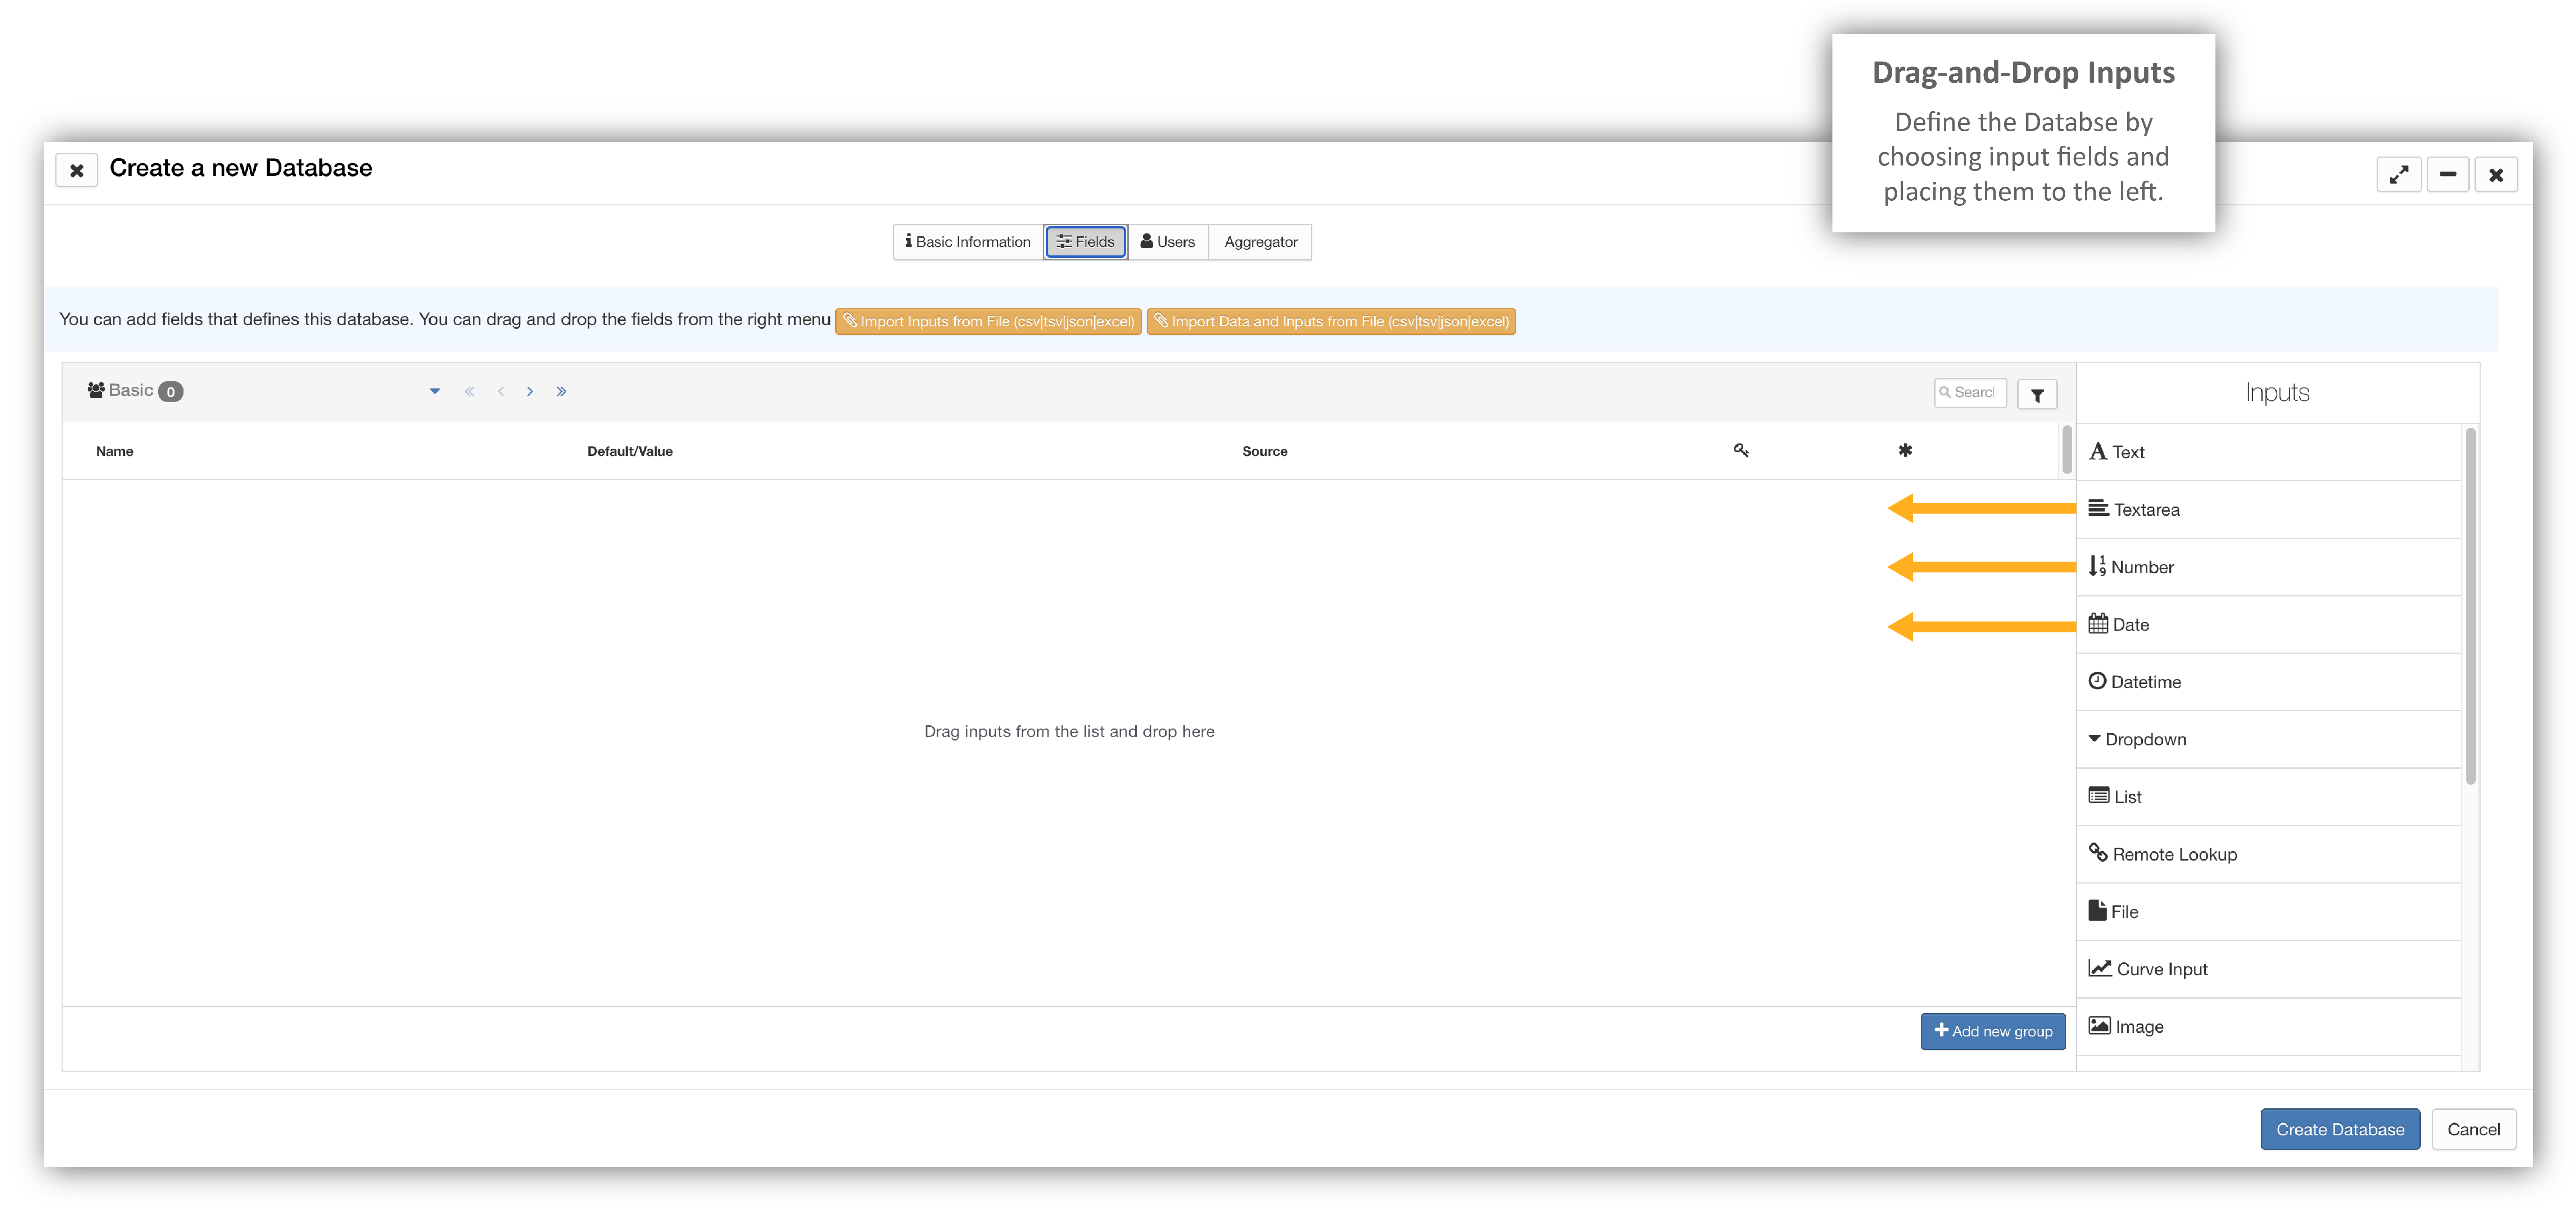
Task: Click the asterisk required column icon
Action: click(1905, 451)
